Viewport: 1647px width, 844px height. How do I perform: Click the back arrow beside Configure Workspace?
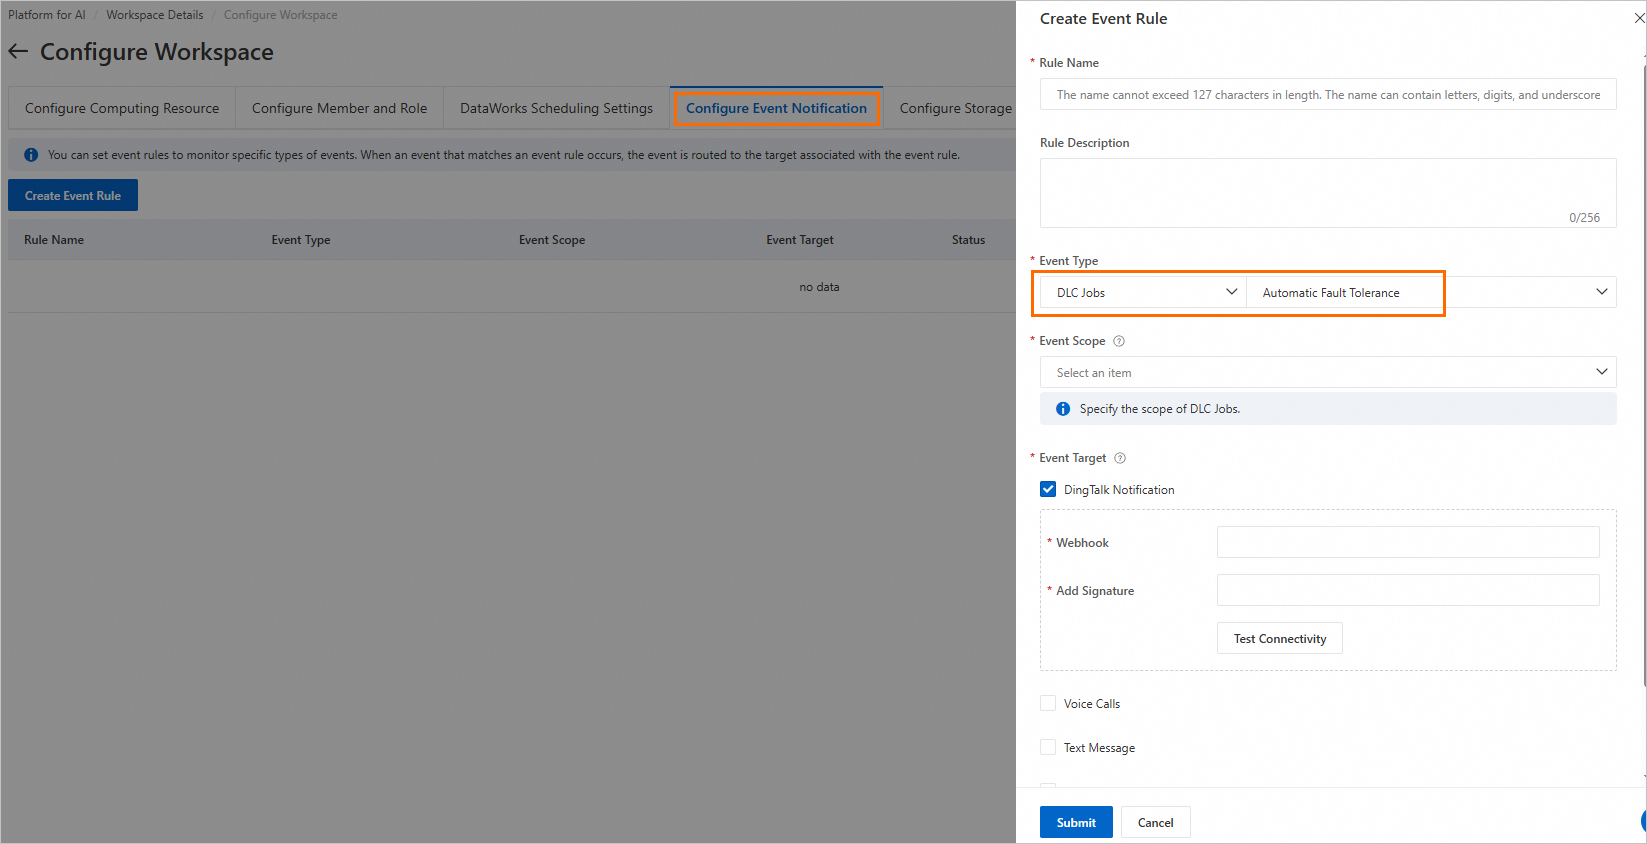(18, 51)
